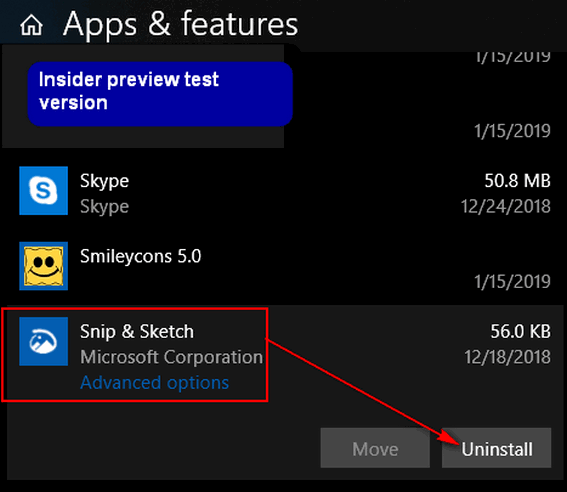Click the 12/18/2018 Snip & Sketch date
567x492 pixels.
click(508, 357)
